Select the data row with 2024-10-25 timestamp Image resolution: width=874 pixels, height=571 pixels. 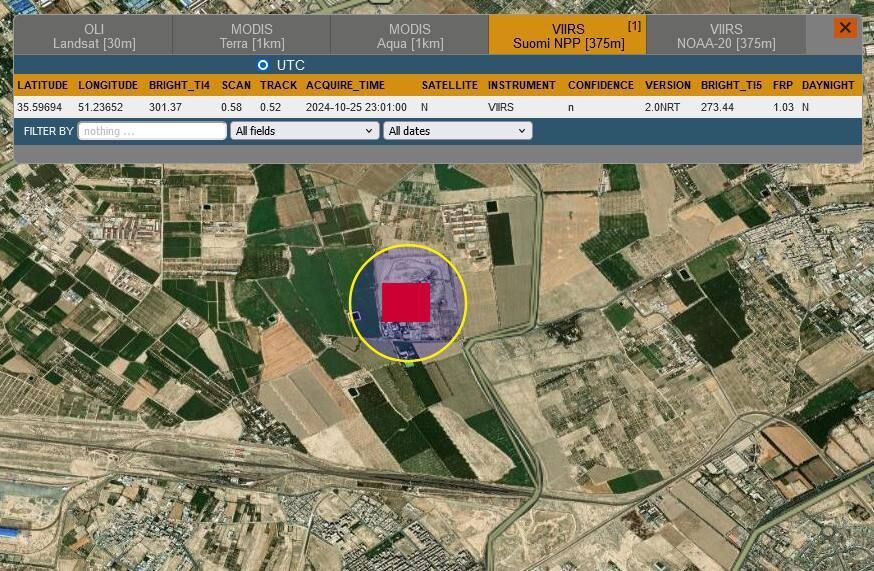click(x=356, y=107)
